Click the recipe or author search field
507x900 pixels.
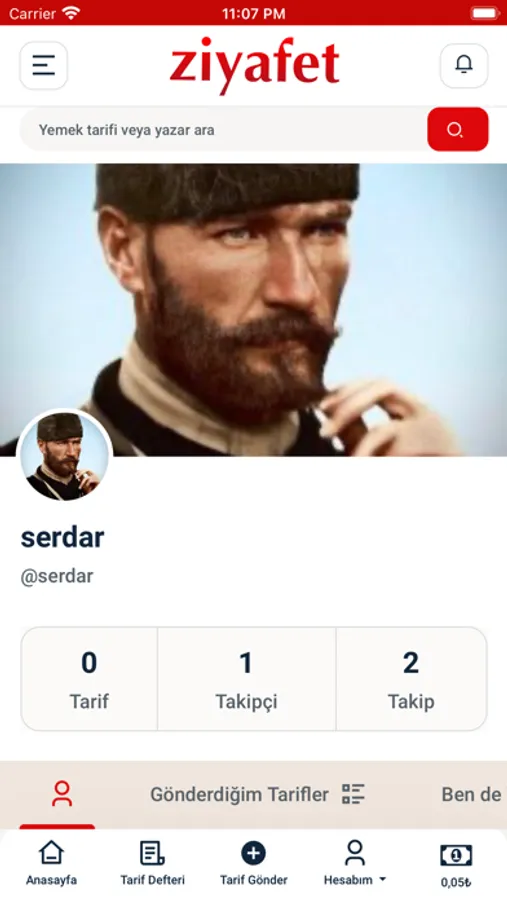pyautogui.click(x=224, y=130)
